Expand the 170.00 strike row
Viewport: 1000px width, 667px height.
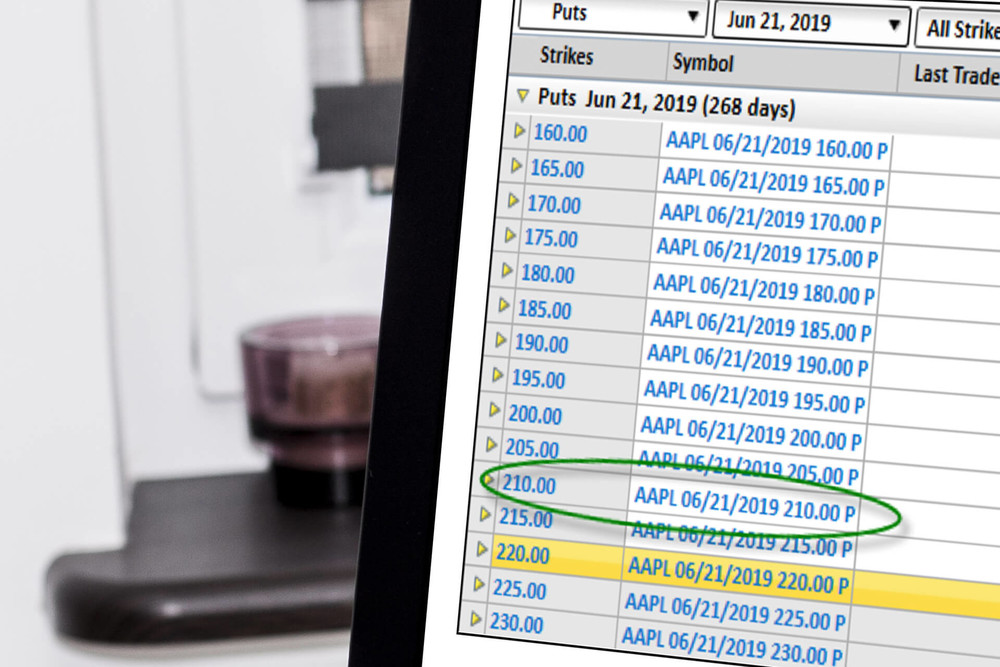(x=513, y=202)
